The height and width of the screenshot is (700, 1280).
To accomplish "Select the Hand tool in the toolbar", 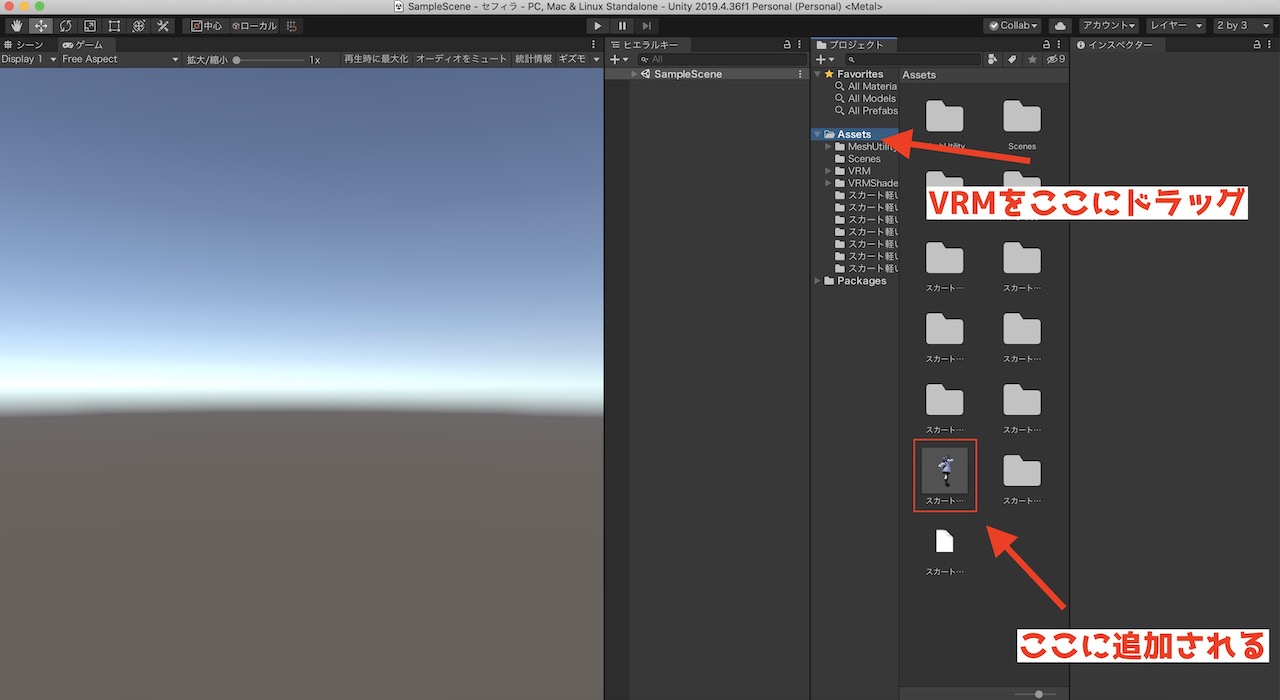I will click(15, 25).
